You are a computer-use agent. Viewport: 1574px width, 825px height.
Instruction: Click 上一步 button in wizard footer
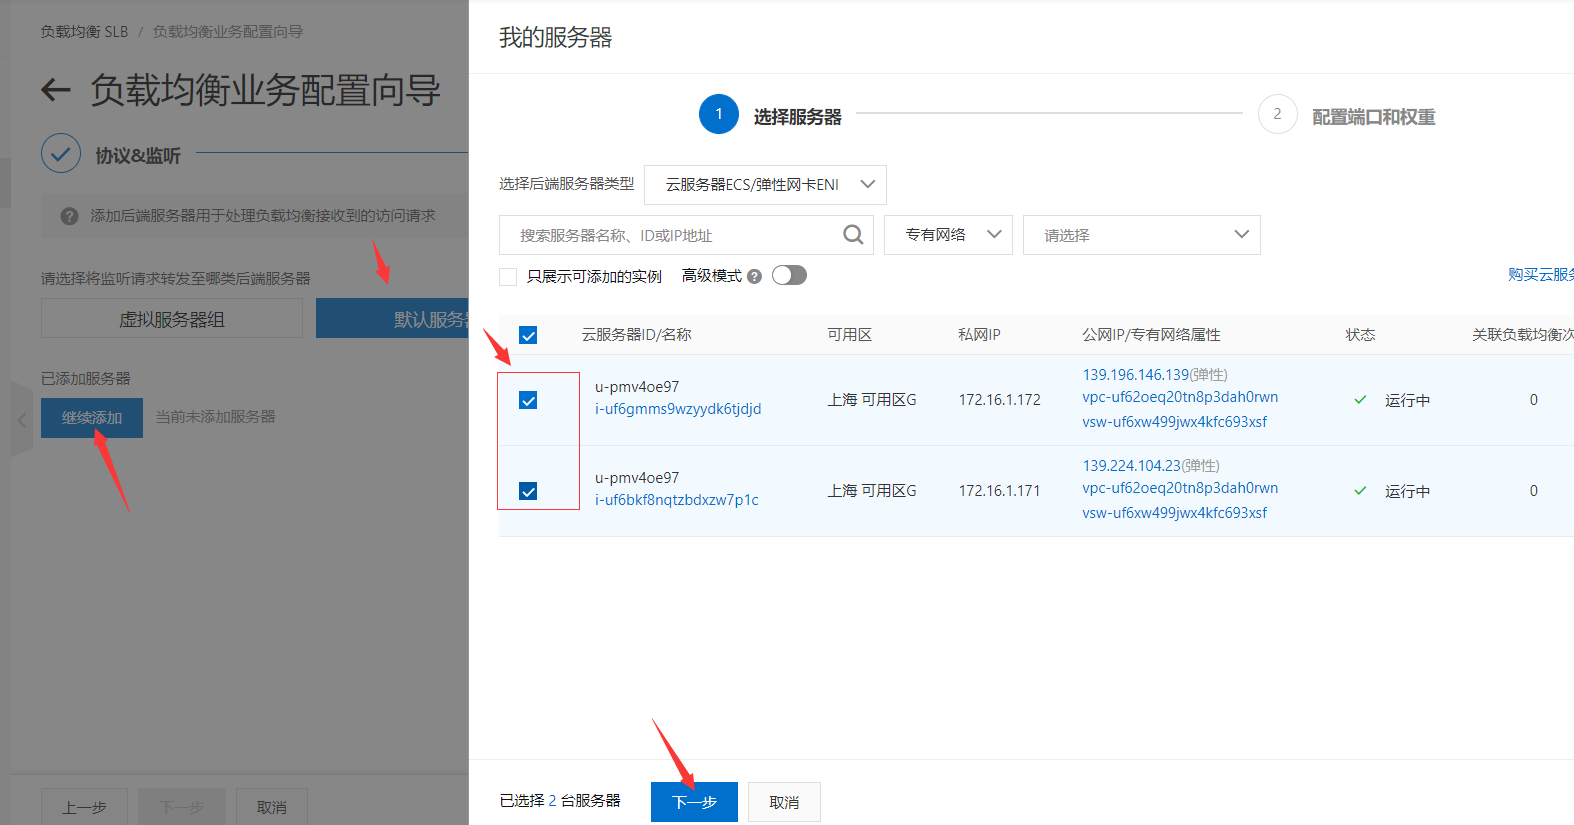tap(84, 808)
